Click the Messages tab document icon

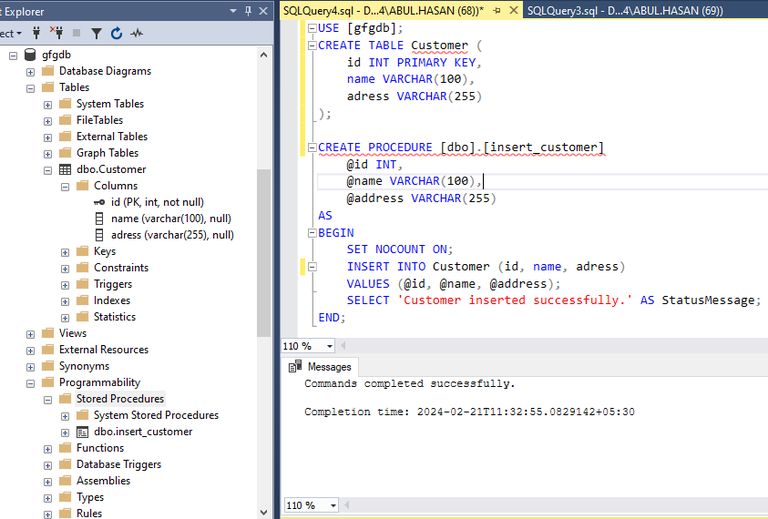pyautogui.click(x=295, y=366)
